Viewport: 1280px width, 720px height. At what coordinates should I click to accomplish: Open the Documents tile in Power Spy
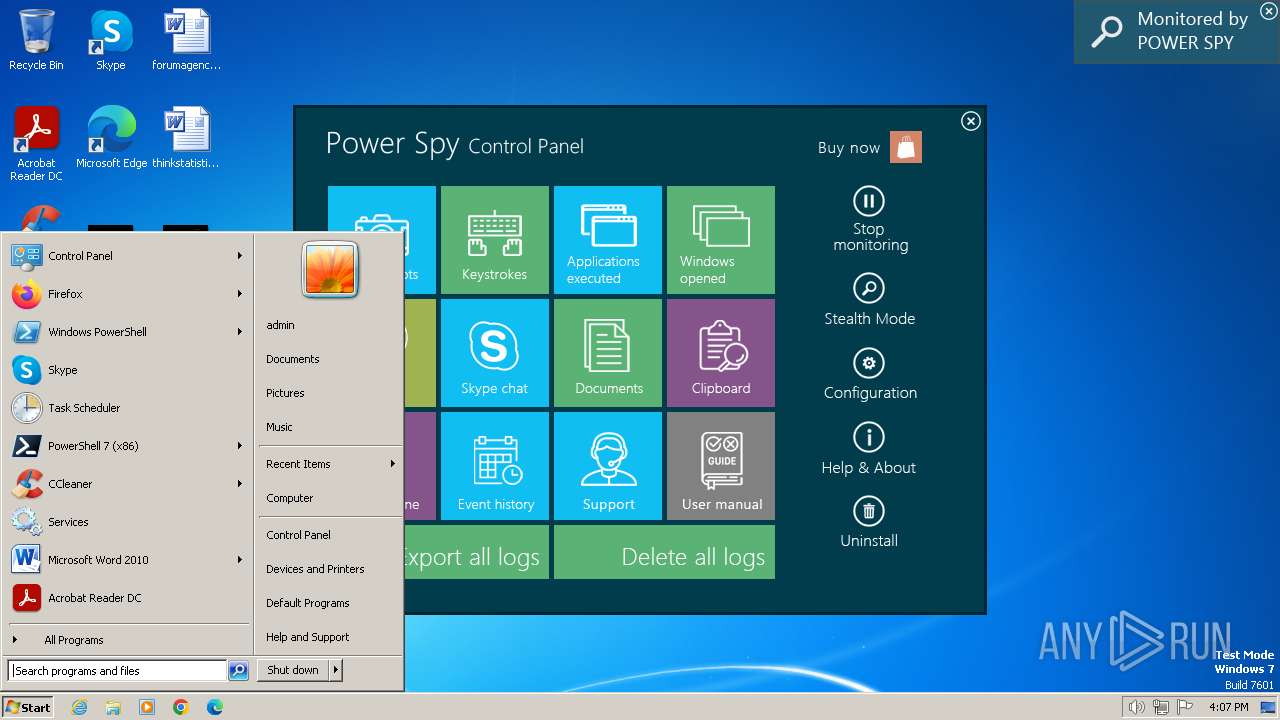[x=608, y=353]
